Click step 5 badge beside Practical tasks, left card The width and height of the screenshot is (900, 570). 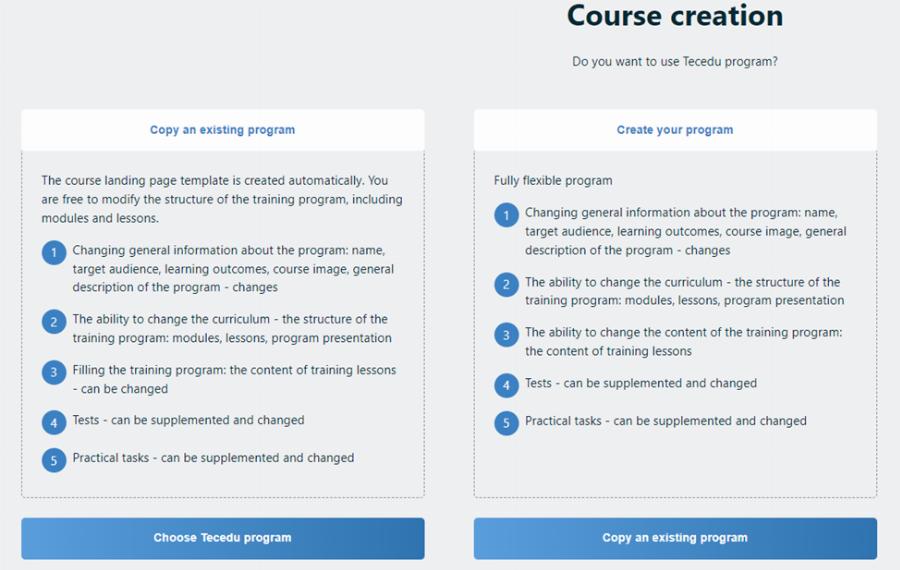coord(54,460)
